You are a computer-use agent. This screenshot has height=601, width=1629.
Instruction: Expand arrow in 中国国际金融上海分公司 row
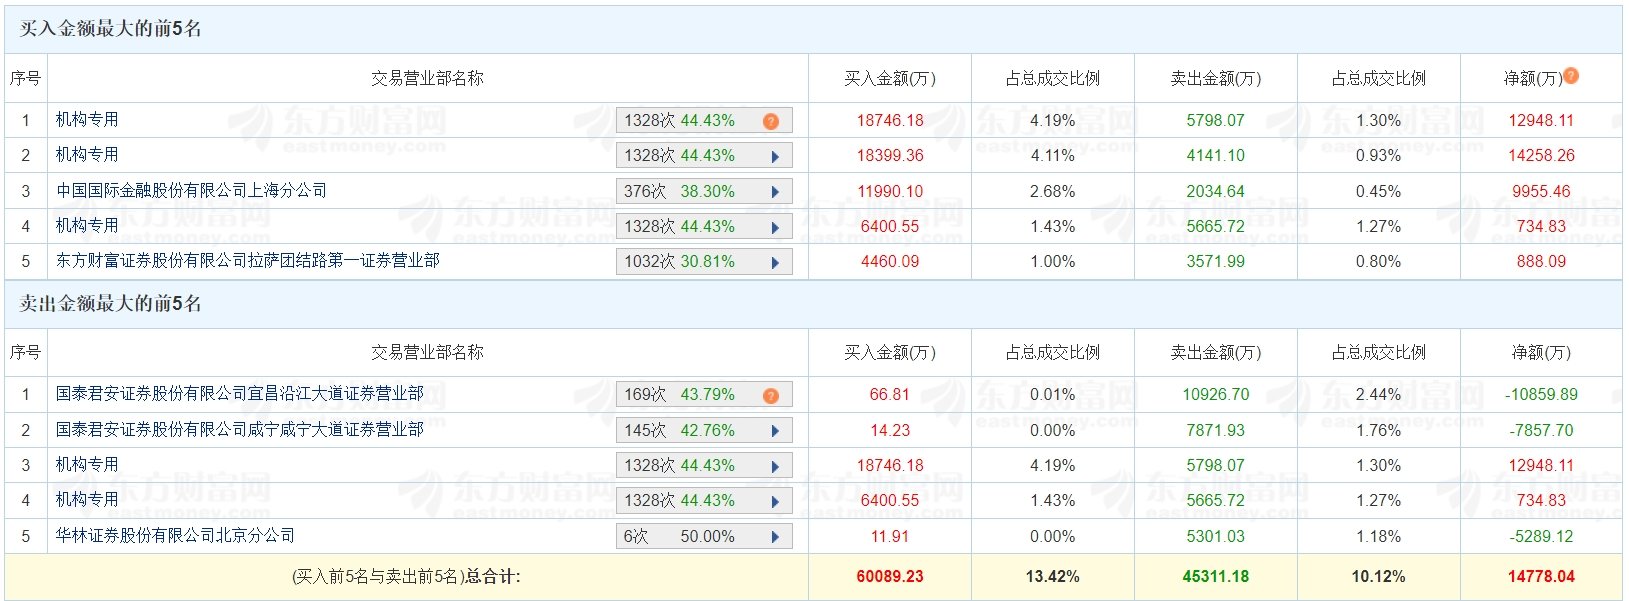[775, 192]
